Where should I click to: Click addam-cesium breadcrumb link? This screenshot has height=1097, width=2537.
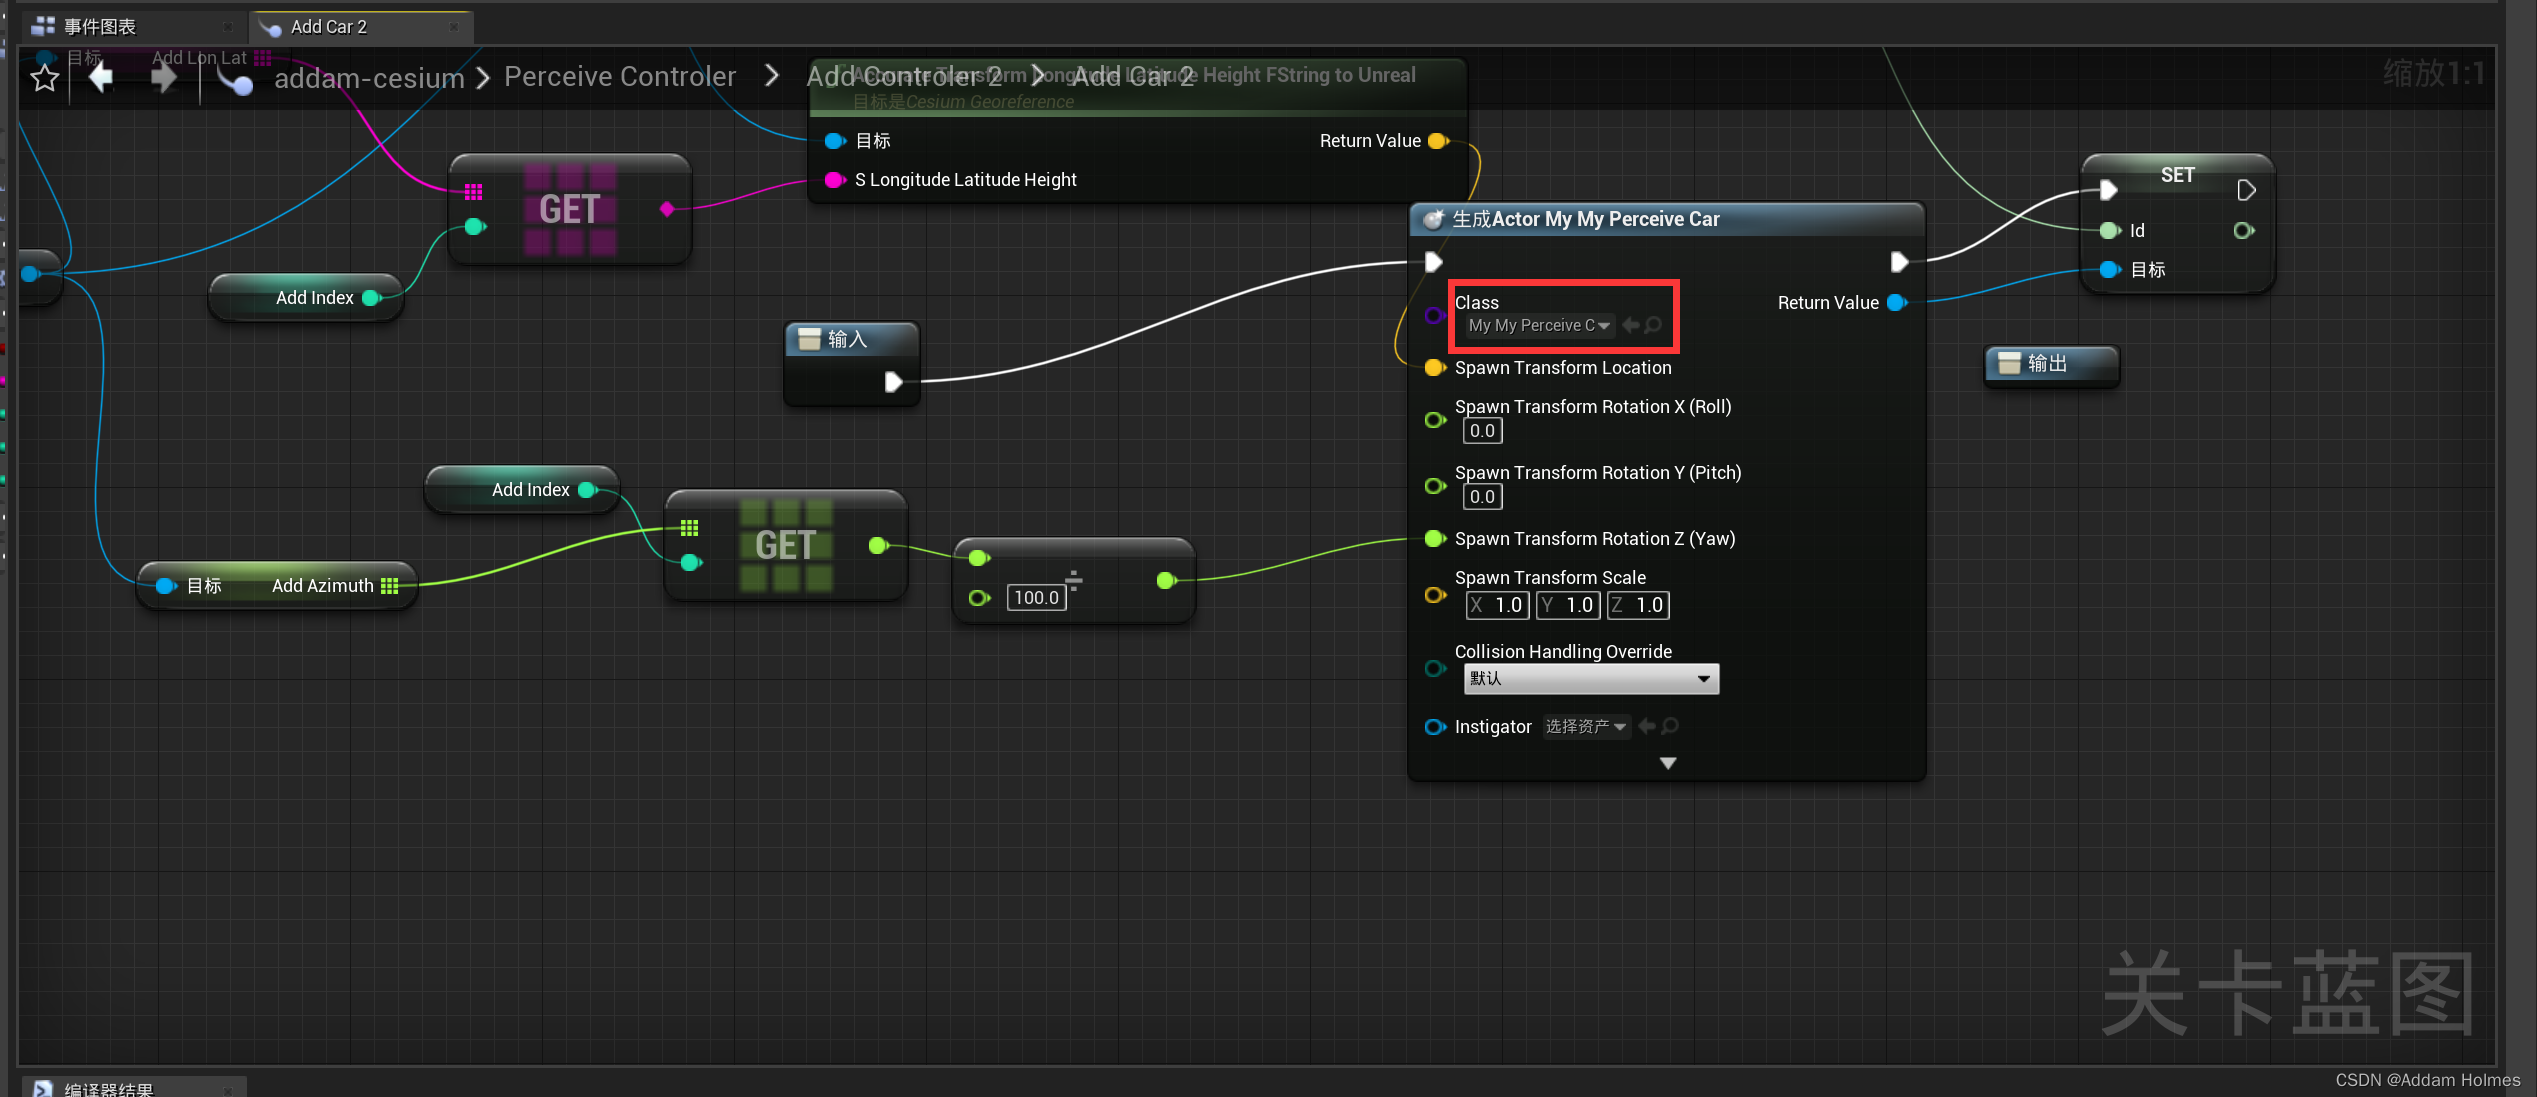pyautogui.click(x=369, y=77)
